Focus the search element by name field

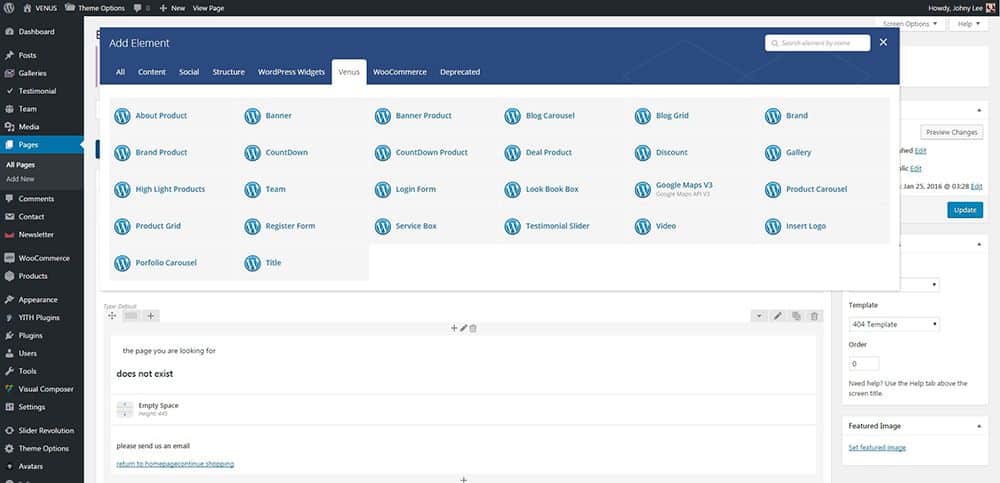818,43
